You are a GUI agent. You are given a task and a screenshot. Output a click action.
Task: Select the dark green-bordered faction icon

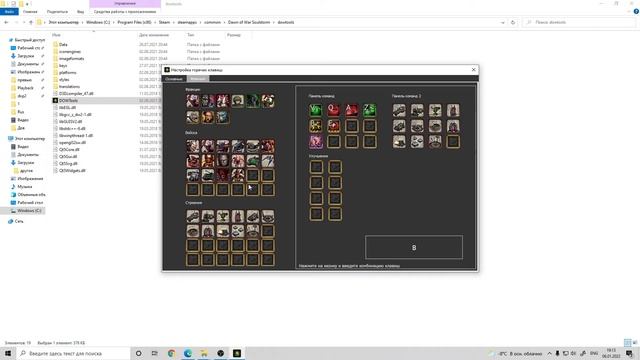click(x=253, y=100)
